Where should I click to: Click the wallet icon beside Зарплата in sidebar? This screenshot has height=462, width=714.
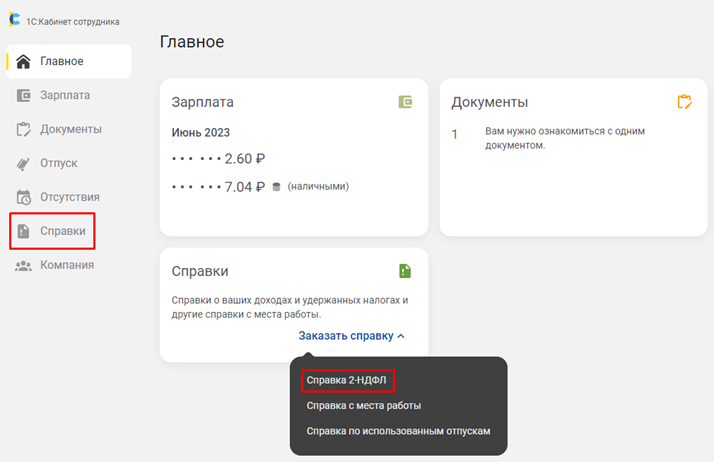click(24, 95)
